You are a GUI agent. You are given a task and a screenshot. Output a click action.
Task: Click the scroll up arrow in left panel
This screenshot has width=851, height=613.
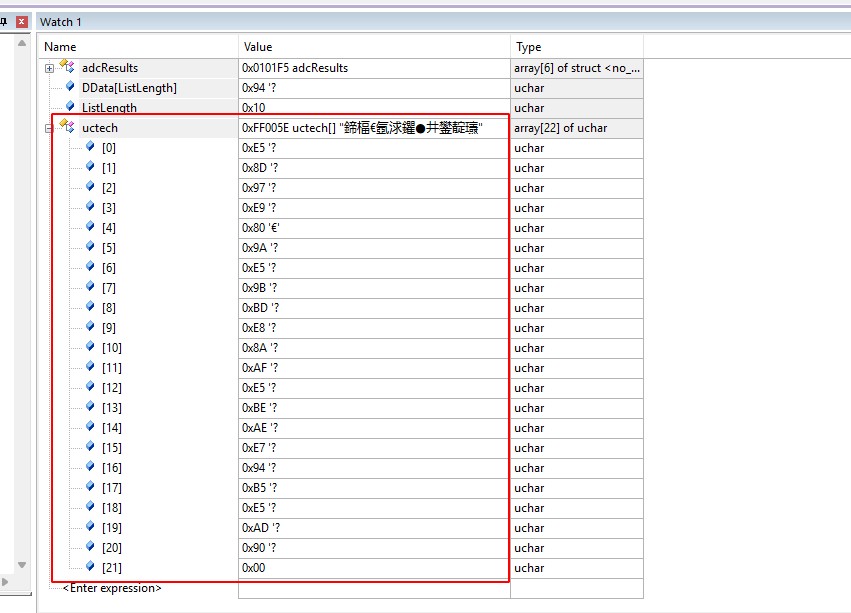(x=23, y=43)
